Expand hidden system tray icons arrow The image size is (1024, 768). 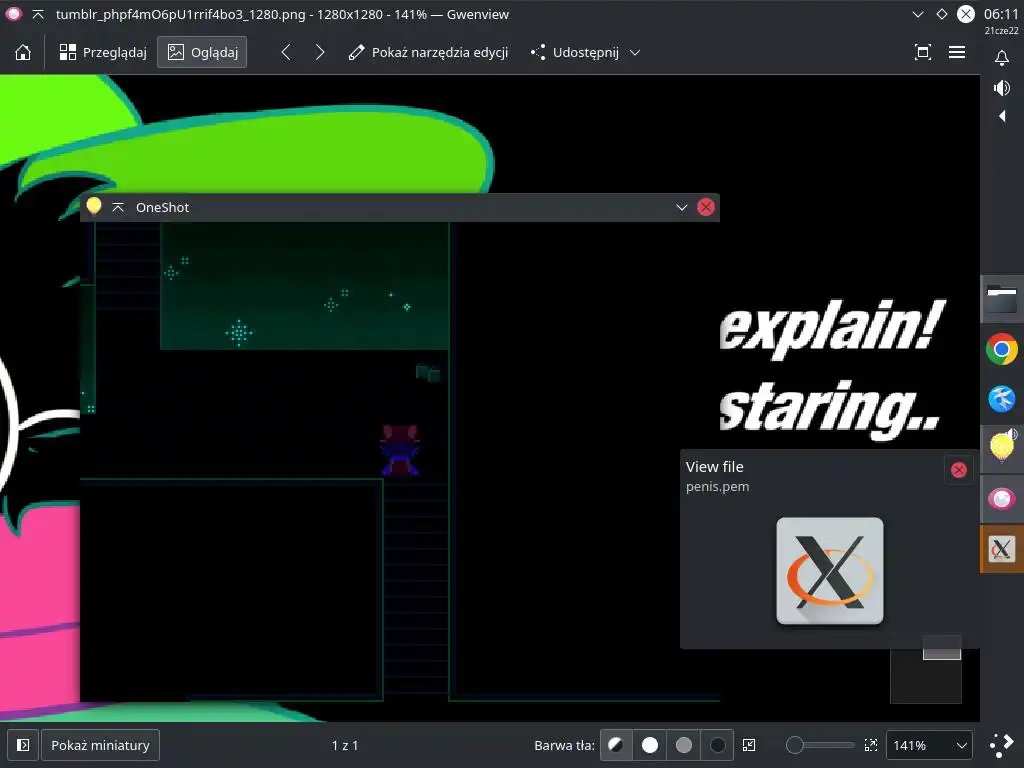coord(1002,116)
